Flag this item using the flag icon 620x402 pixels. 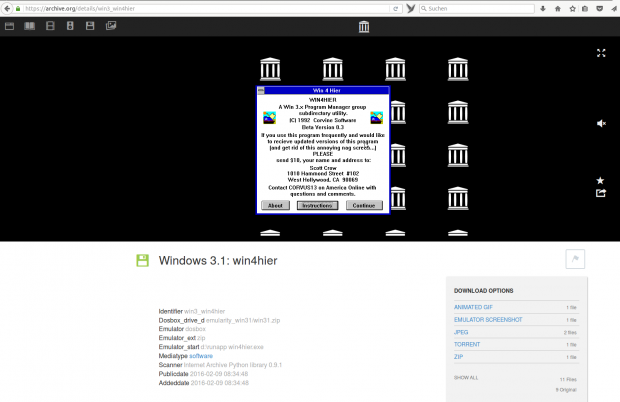point(575,259)
